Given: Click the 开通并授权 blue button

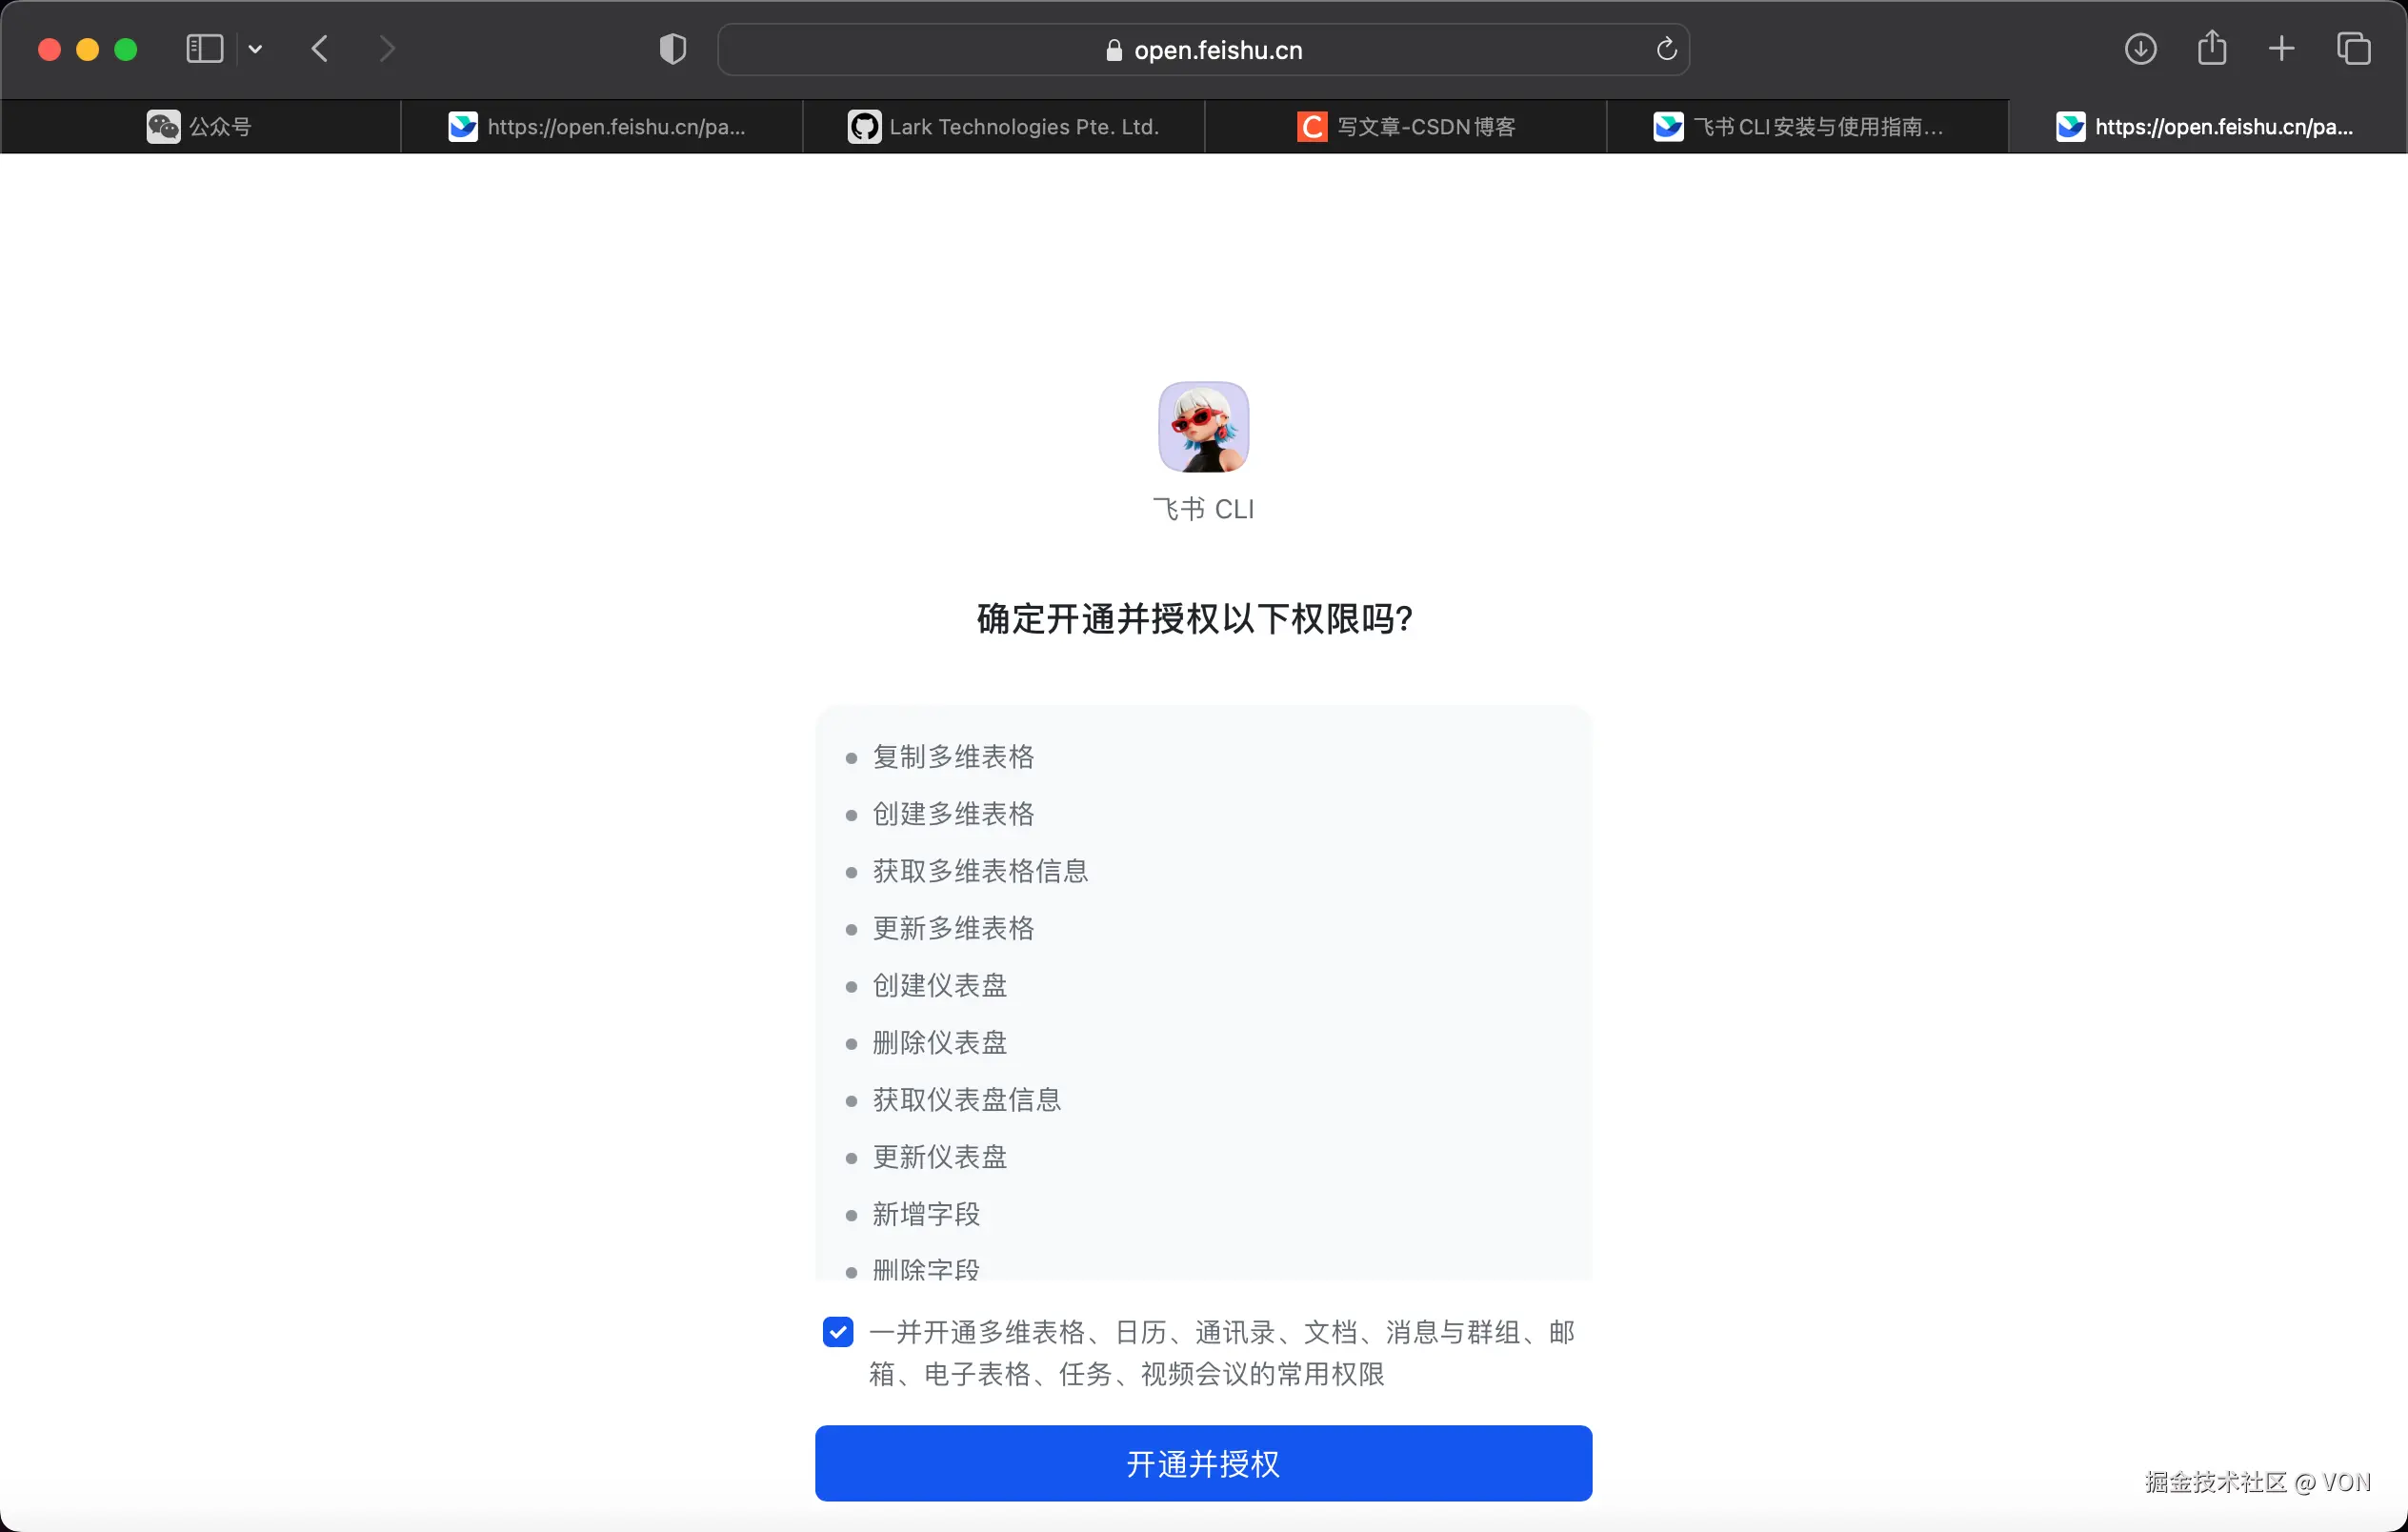Looking at the screenshot, I should 1202,1464.
